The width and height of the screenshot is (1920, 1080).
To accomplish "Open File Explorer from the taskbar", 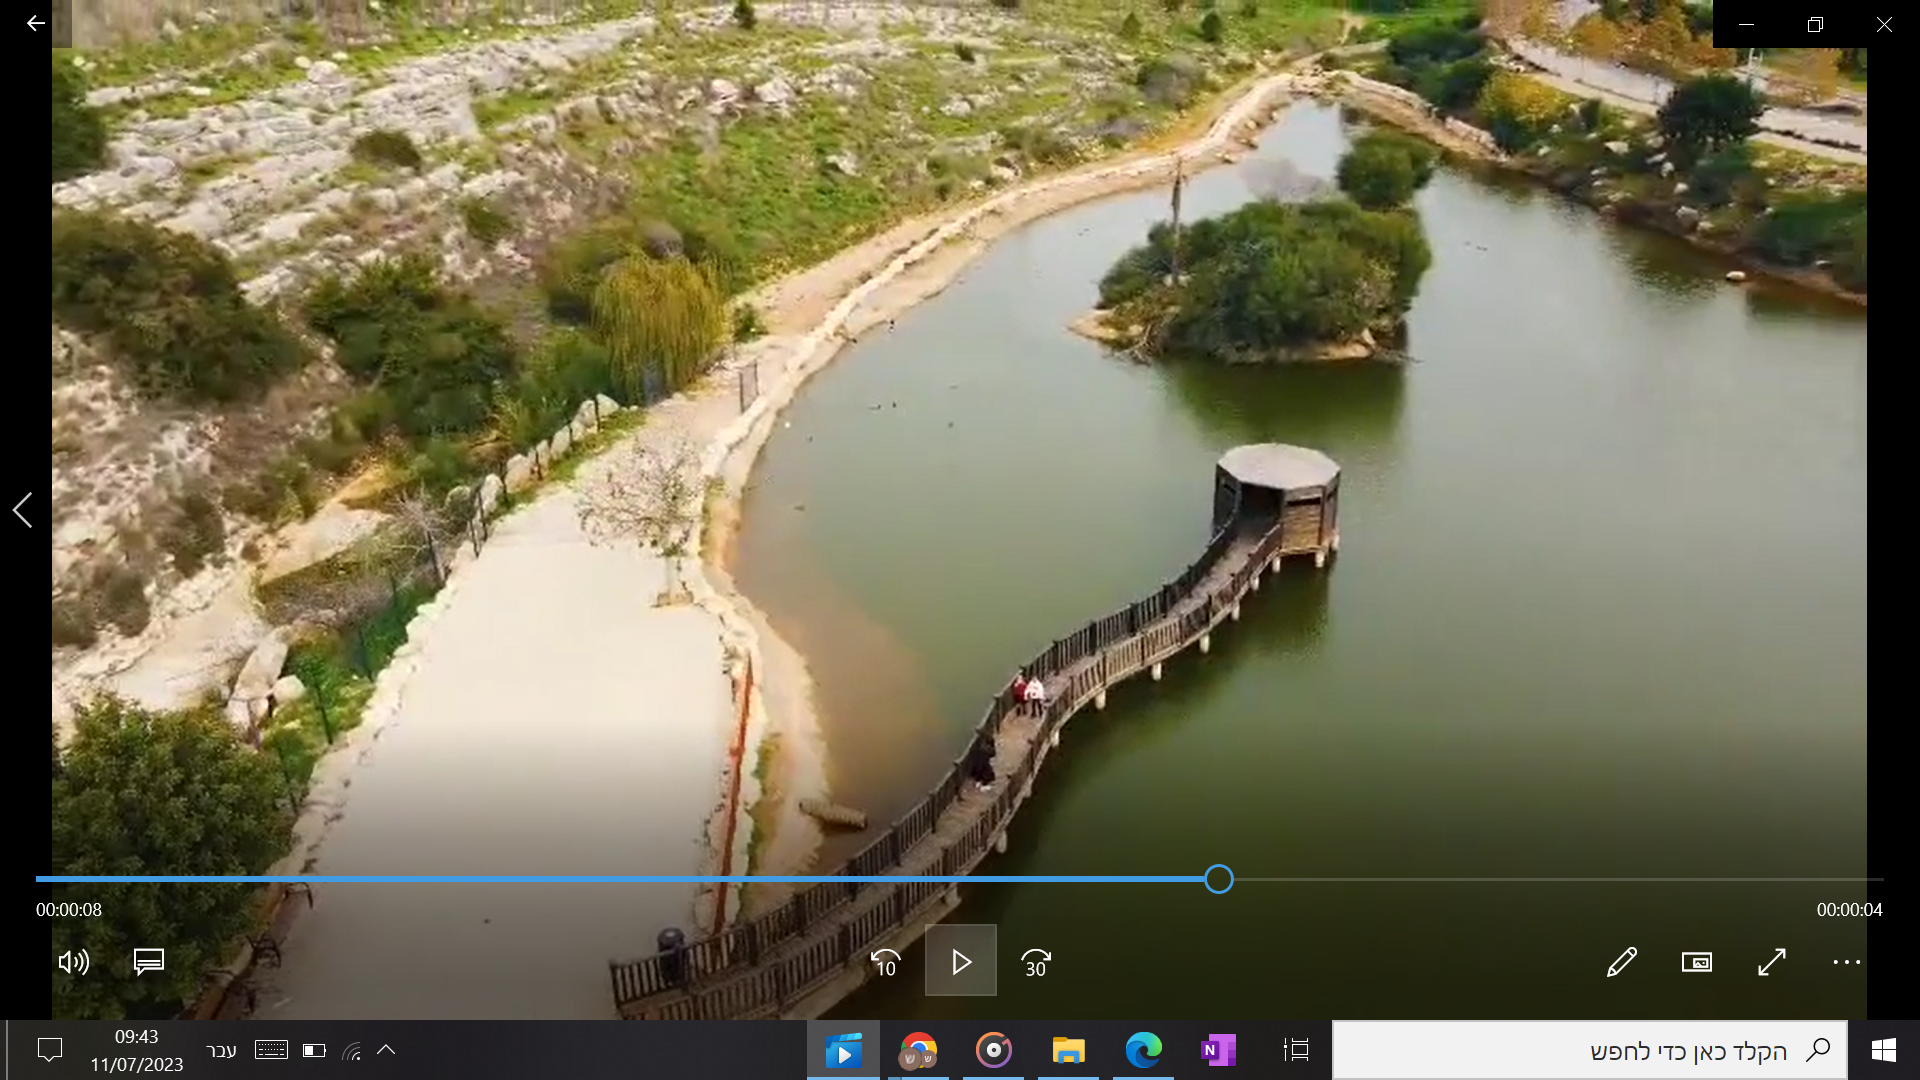I will point(1068,1050).
